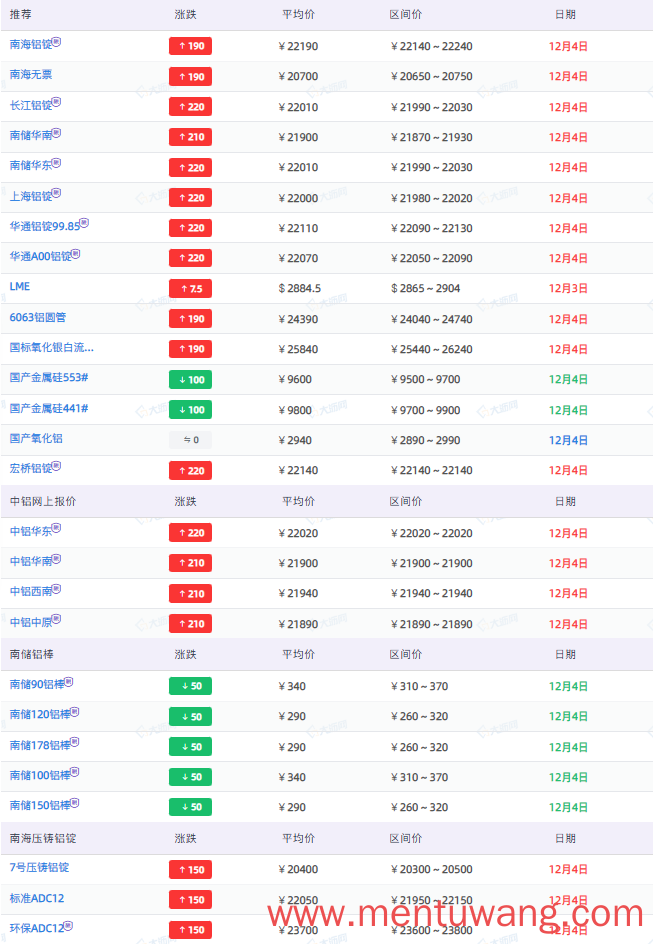
Task: Select average price ¥ 9600 for 国产金属硅553#
Action: pos(295,380)
